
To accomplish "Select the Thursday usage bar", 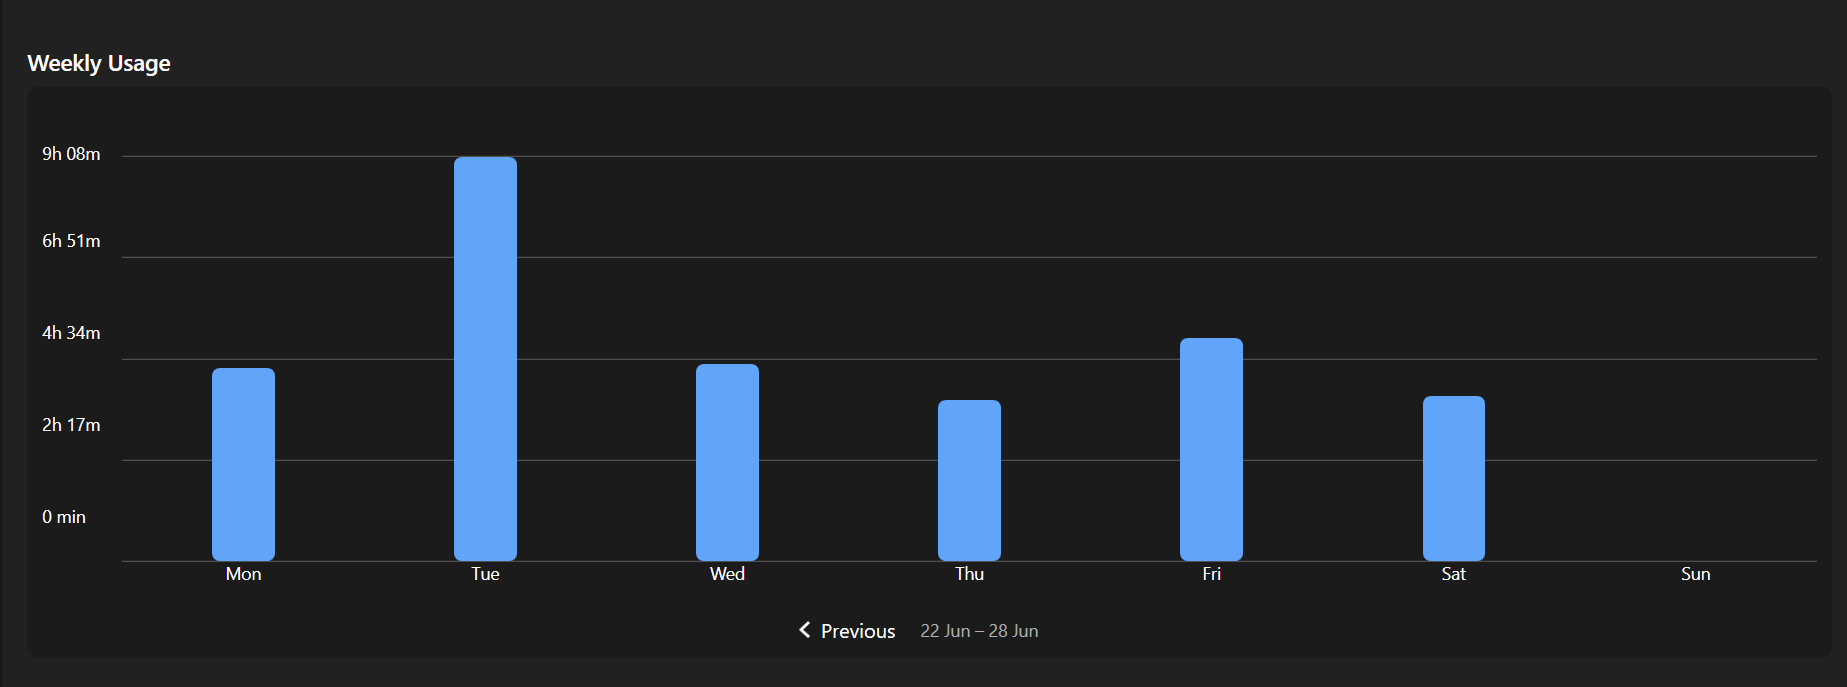I will [x=969, y=480].
